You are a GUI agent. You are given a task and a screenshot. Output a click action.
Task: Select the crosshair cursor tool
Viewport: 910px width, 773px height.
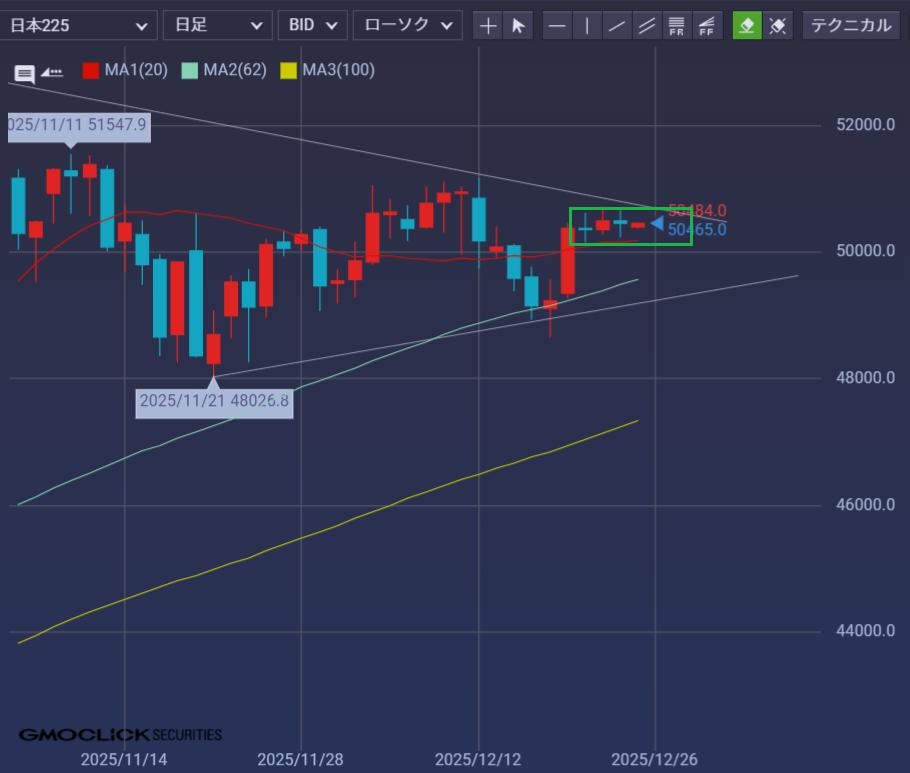pyautogui.click(x=488, y=25)
